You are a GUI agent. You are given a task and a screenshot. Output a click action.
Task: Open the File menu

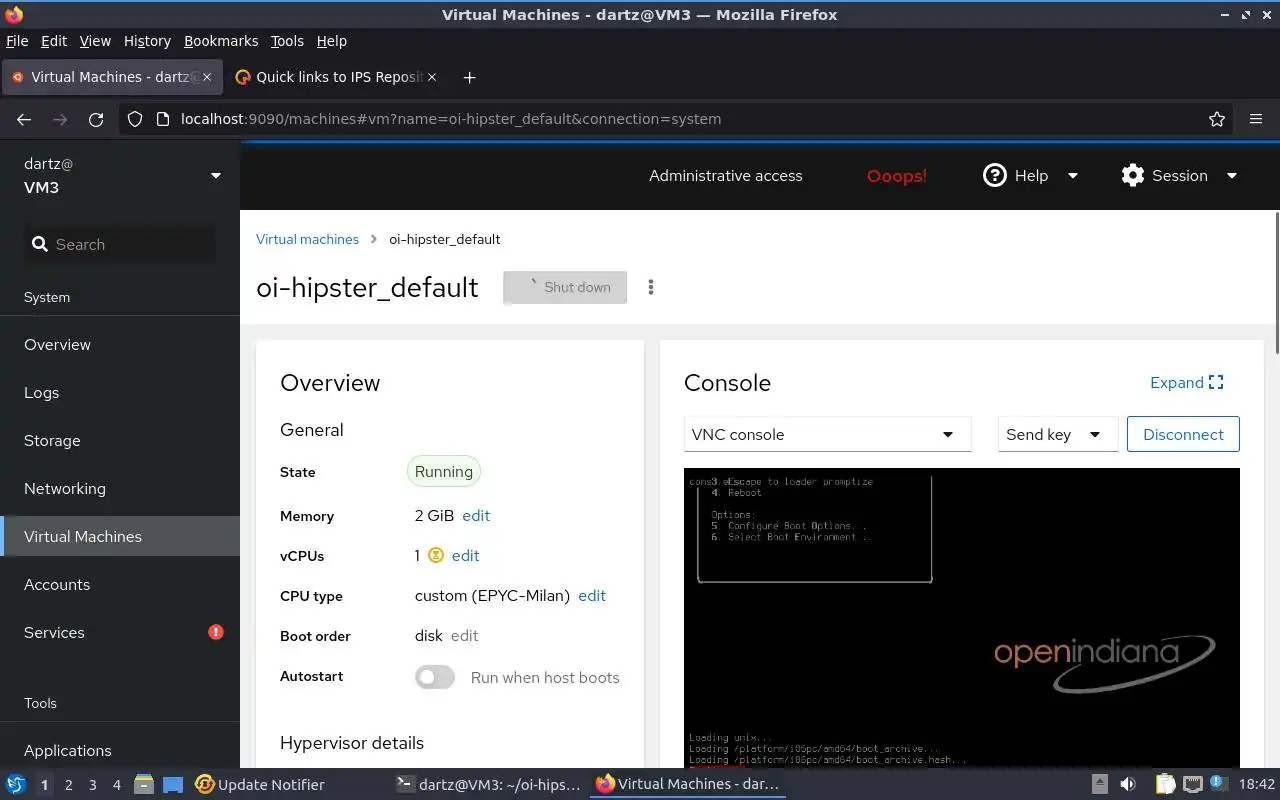click(x=17, y=41)
